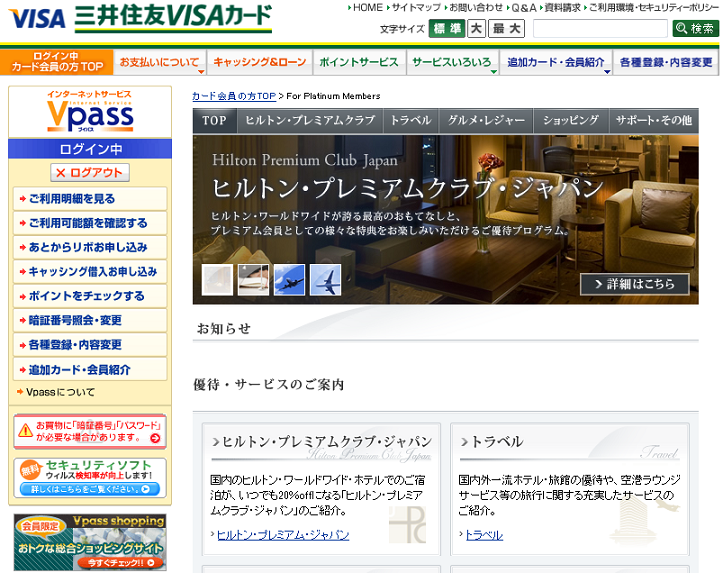Open the 資料請求 link
The image size is (723, 573).
563,7
